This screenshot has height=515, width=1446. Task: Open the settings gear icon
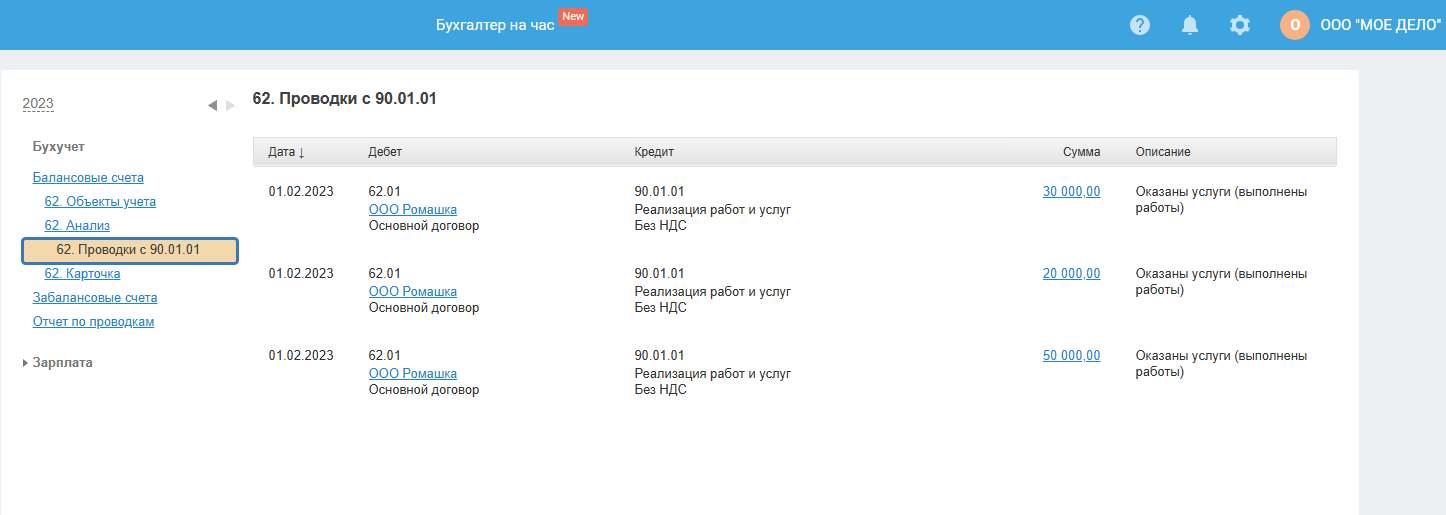1240,25
